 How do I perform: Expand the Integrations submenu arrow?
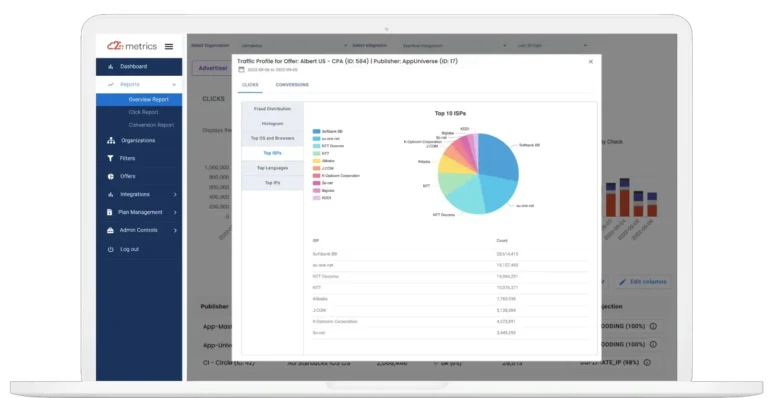175,194
